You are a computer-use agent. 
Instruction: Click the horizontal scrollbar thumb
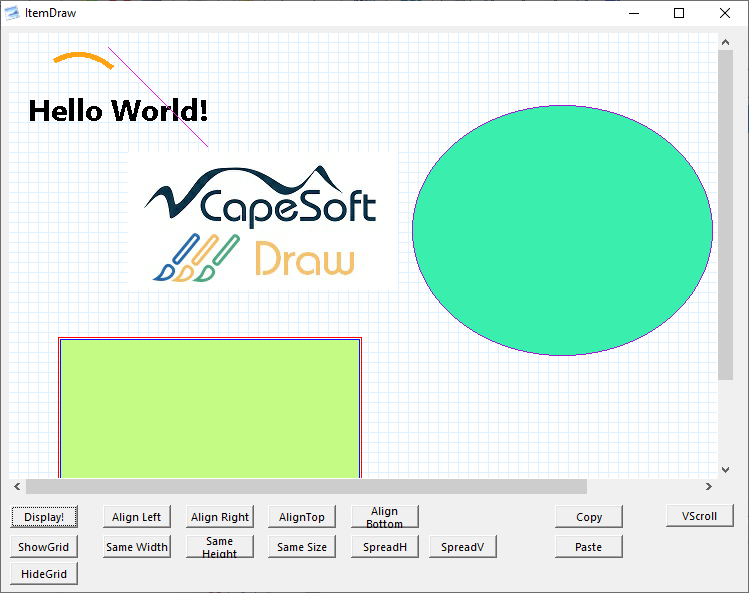point(306,487)
